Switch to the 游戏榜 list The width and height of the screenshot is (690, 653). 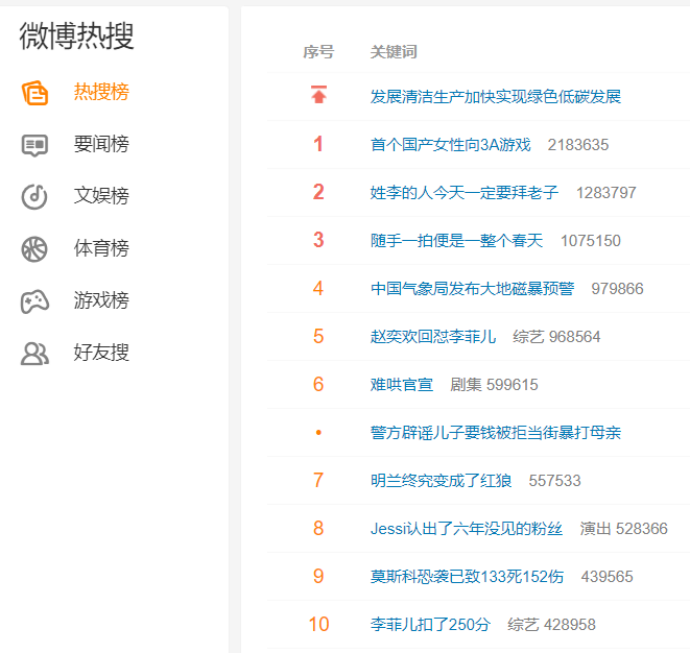click(101, 301)
